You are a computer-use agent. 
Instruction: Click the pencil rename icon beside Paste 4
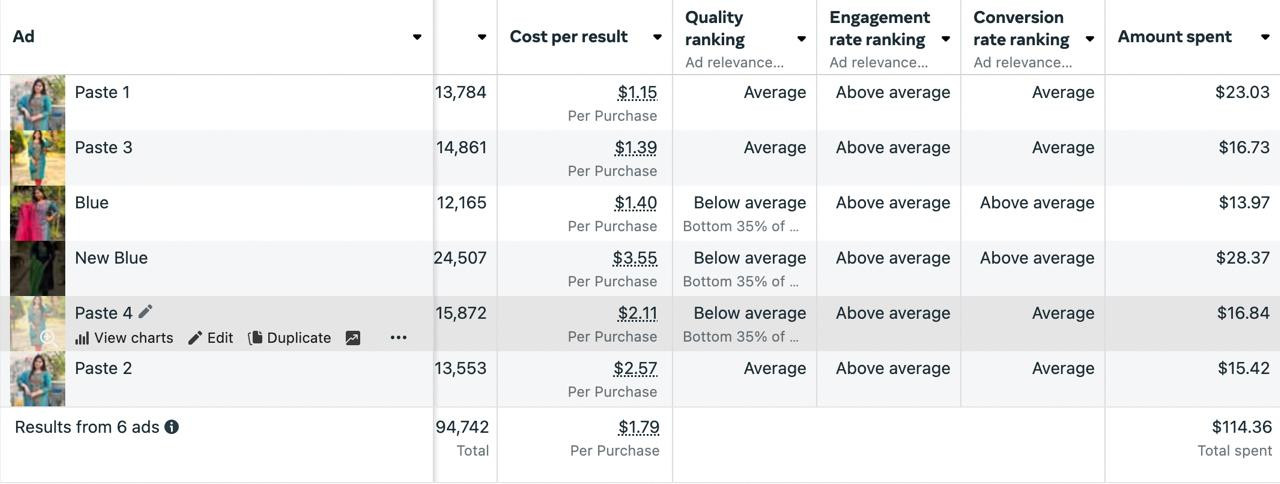coord(146,312)
